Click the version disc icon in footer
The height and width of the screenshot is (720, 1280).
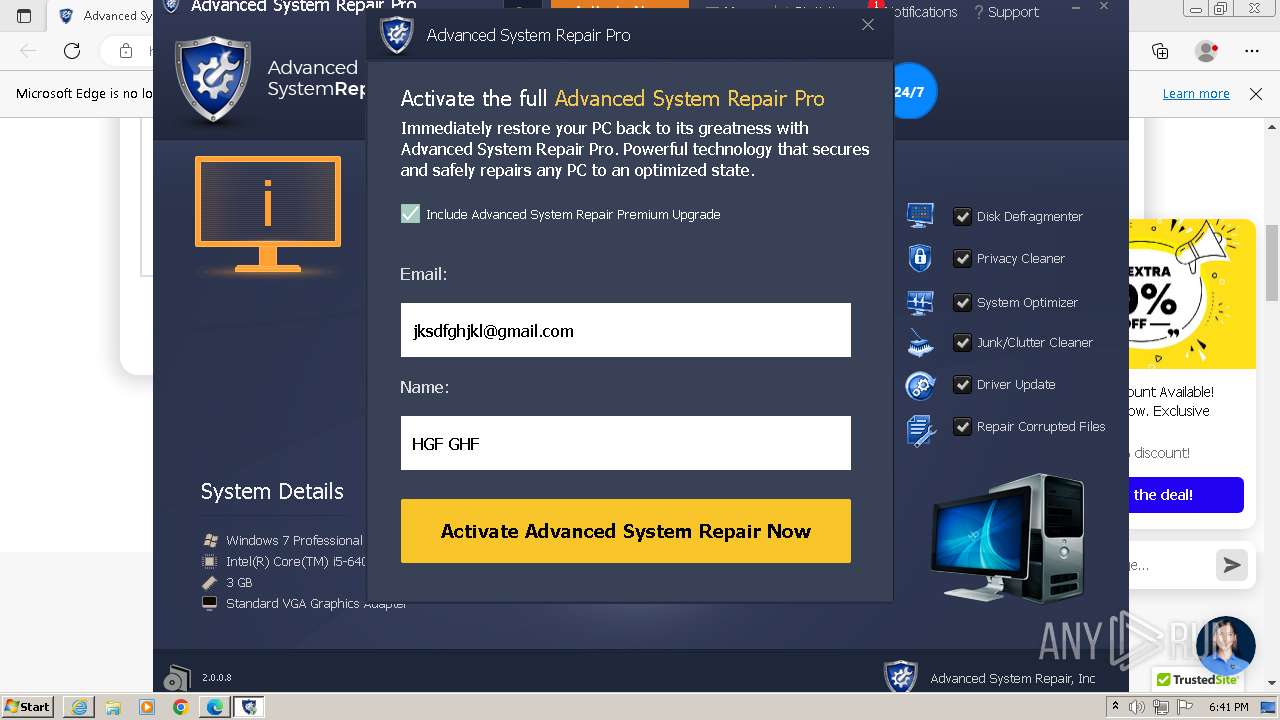177,678
